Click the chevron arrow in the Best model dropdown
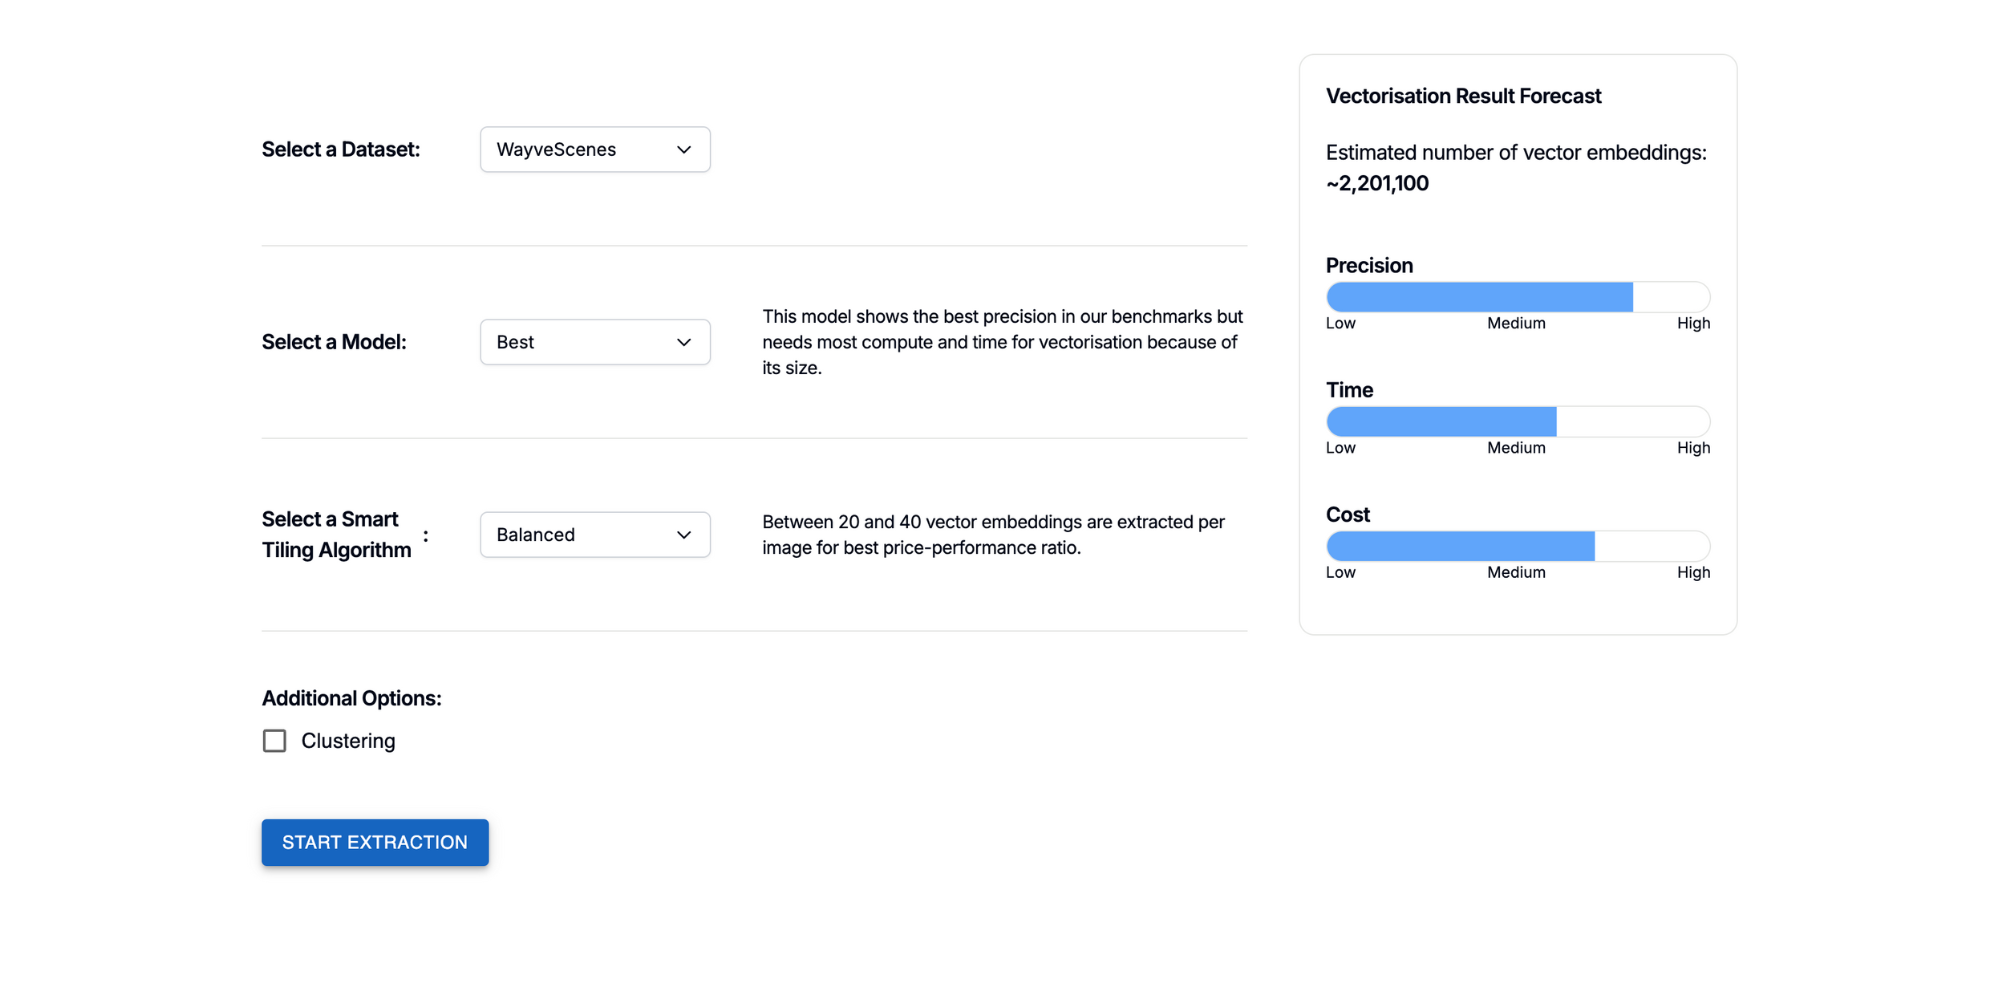The image size is (2000, 1000). [684, 343]
